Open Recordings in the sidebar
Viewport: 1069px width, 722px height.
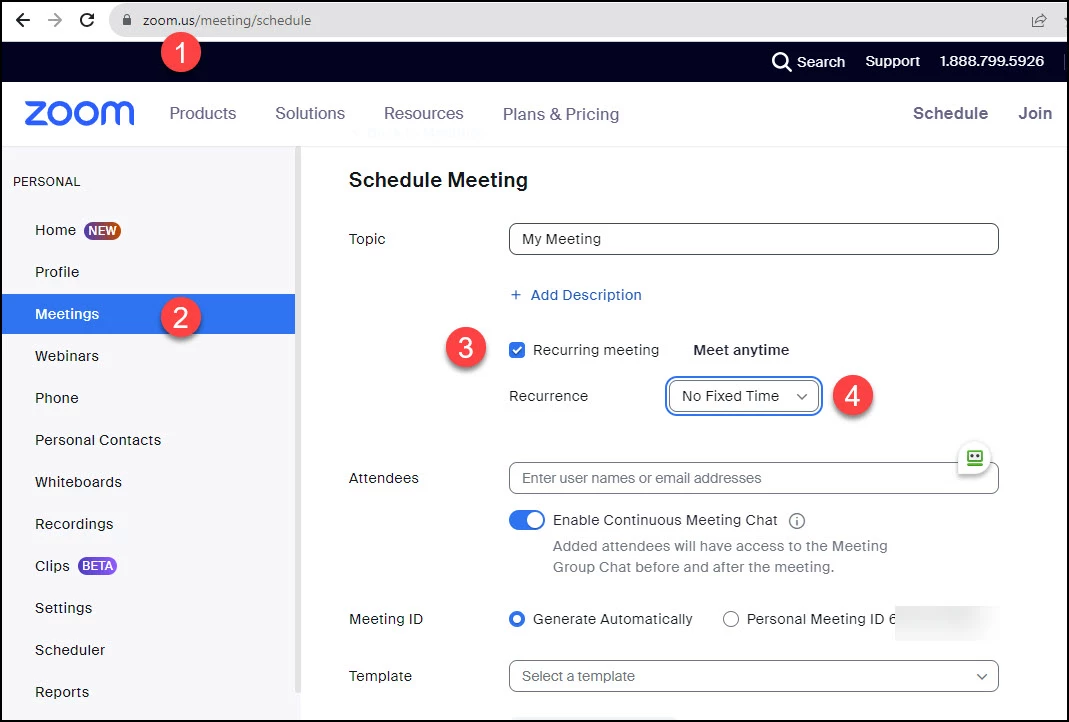[74, 524]
